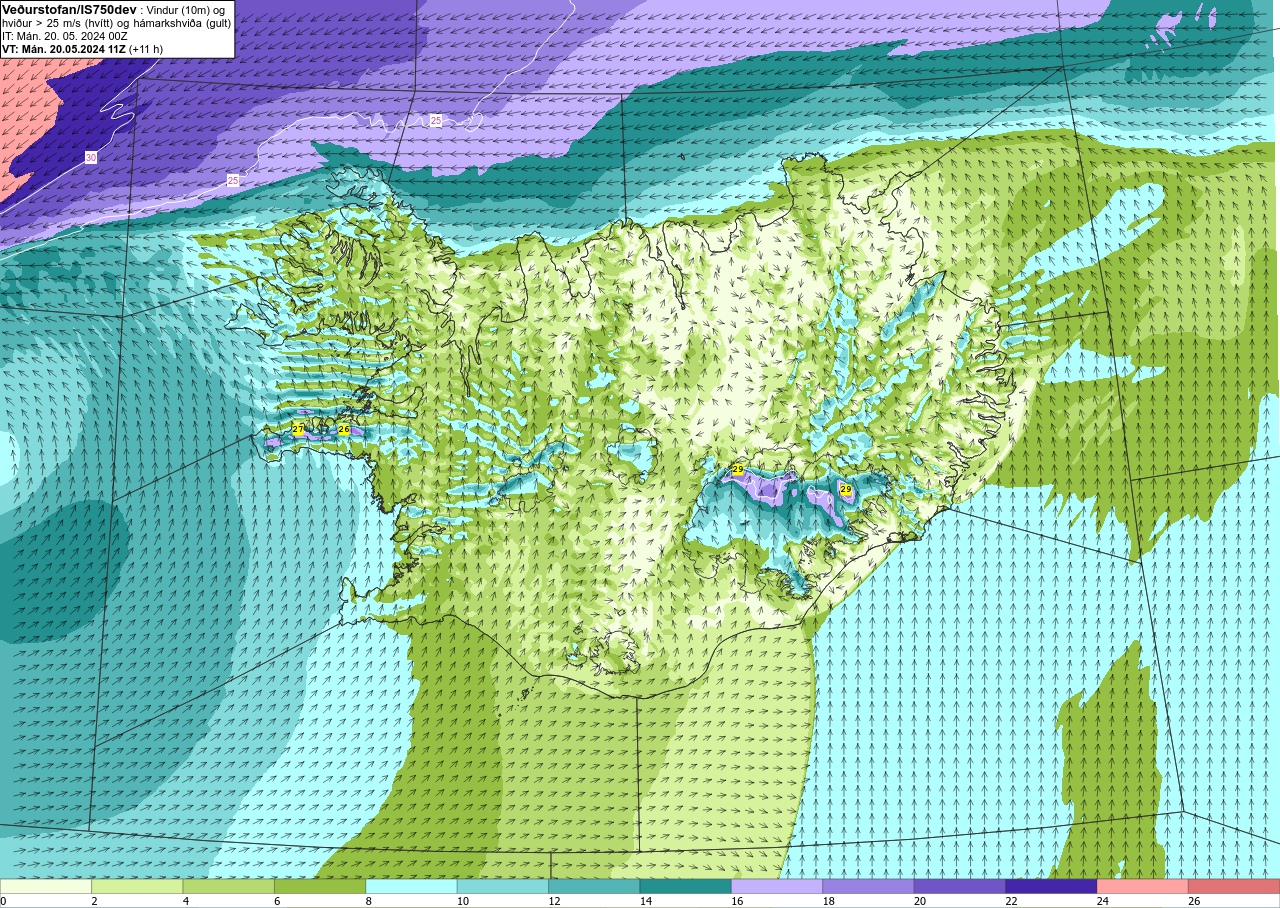Choose the 12–14 m/s teal legend swatch
The image size is (1280, 908).
(594, 886)
